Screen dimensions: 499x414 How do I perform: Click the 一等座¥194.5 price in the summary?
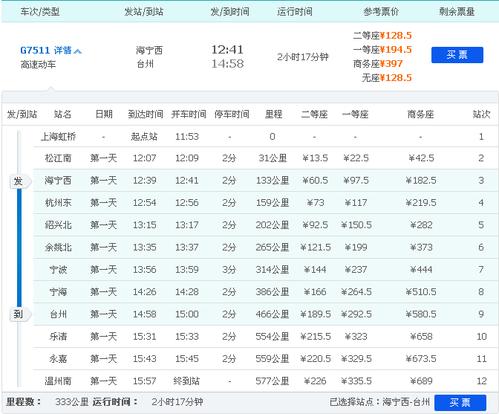pyautogui.click(x=383, y=50)
